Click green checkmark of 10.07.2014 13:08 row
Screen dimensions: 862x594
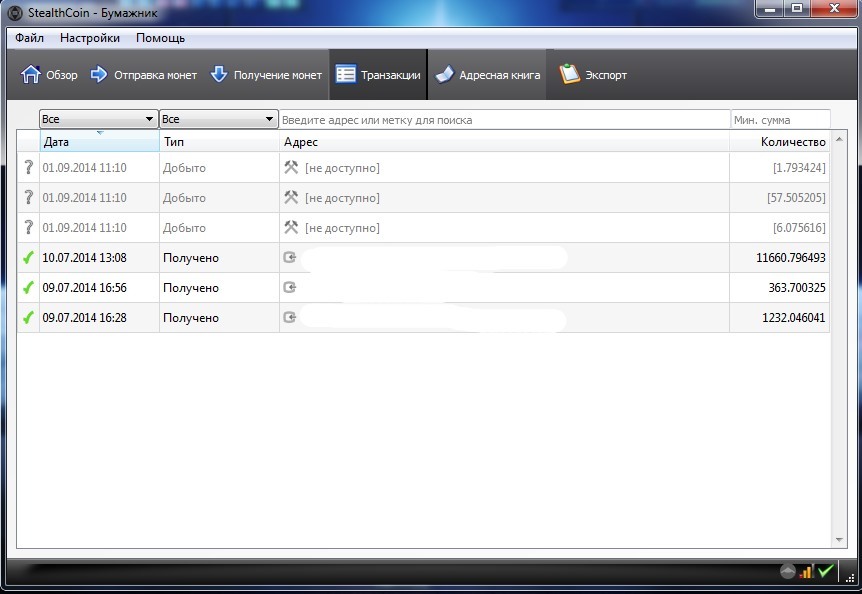pos(28,257)
